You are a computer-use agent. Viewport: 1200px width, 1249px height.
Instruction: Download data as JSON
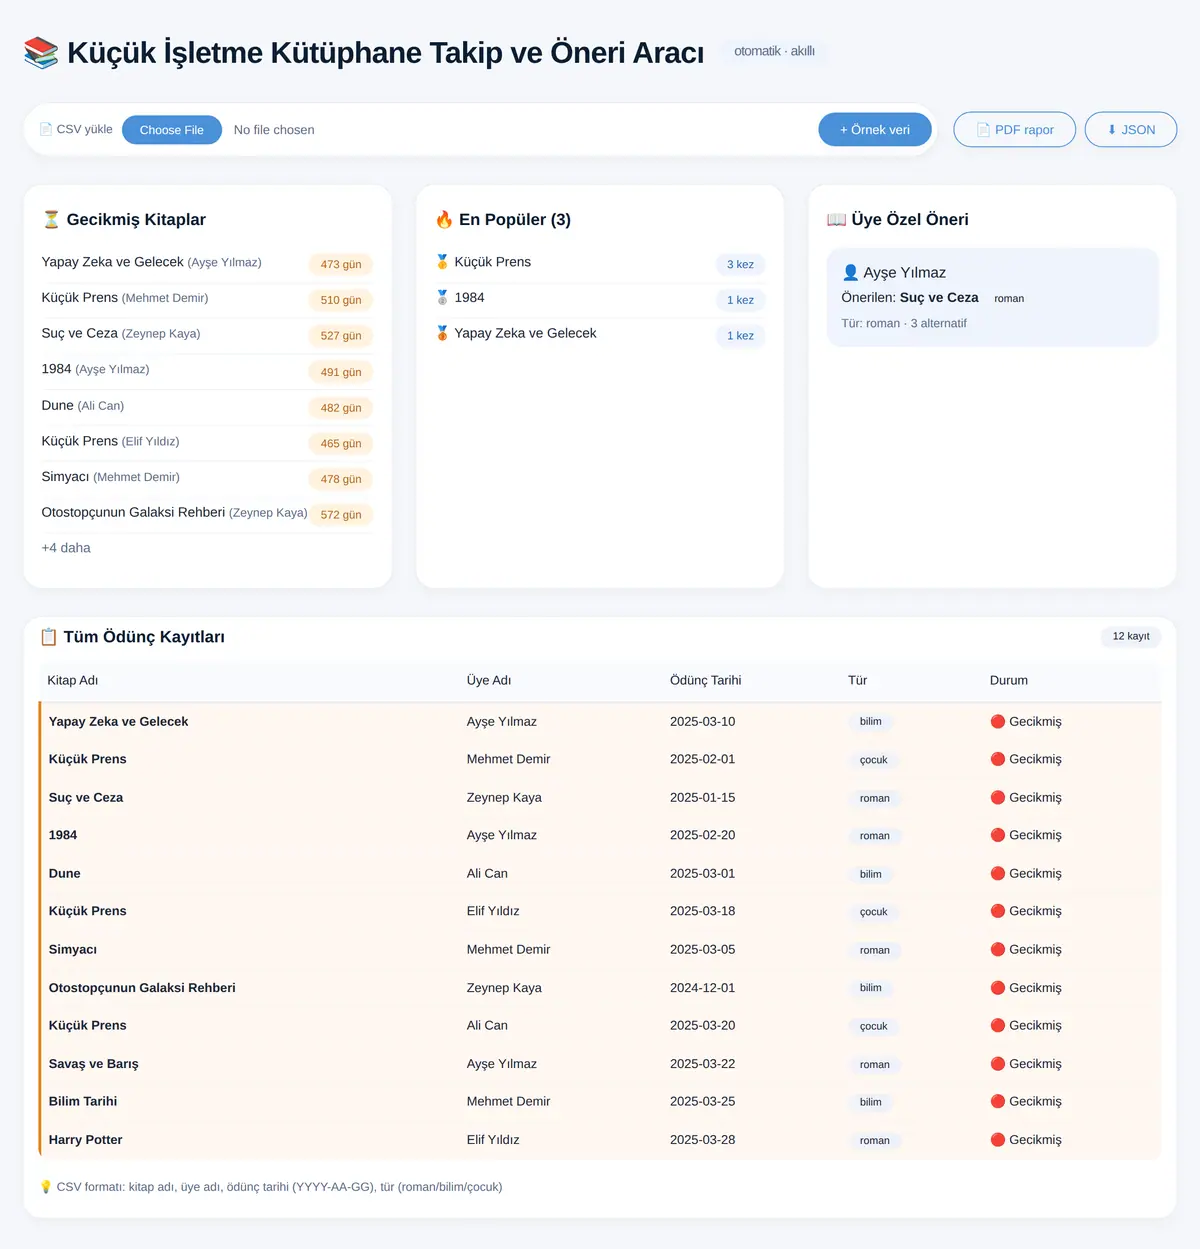pos(1131,130)
